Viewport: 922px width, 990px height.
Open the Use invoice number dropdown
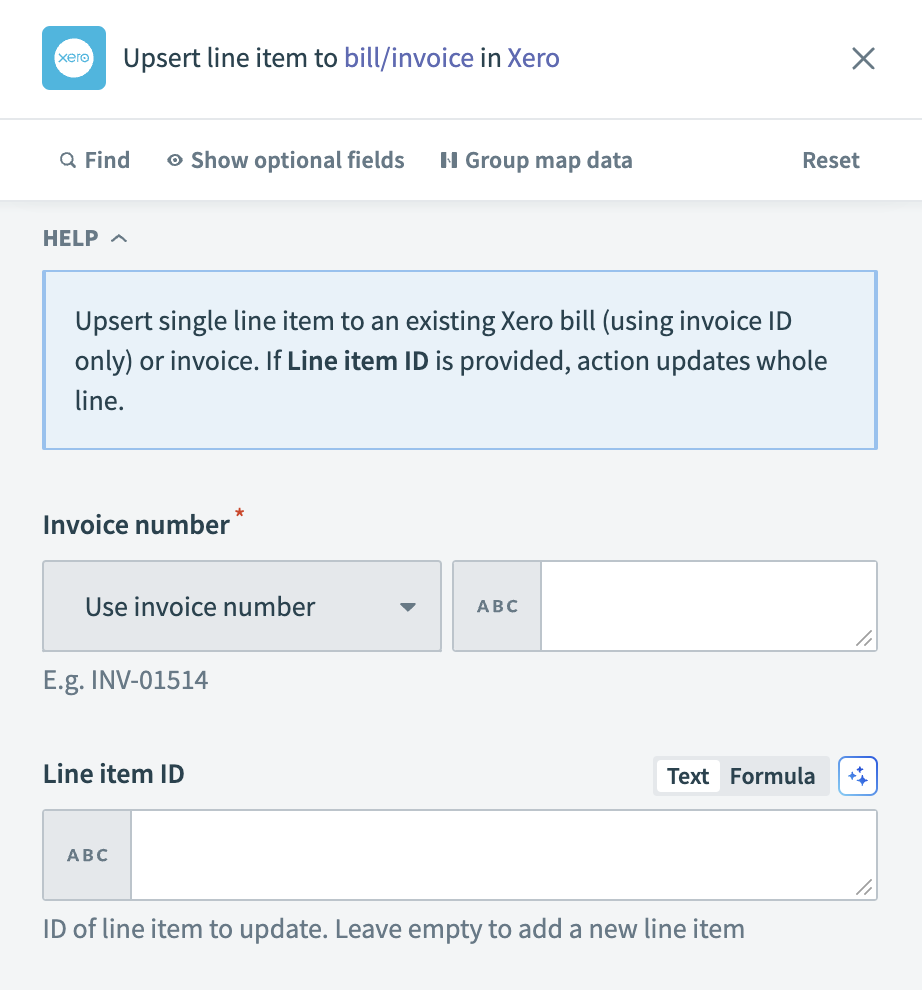241,606
